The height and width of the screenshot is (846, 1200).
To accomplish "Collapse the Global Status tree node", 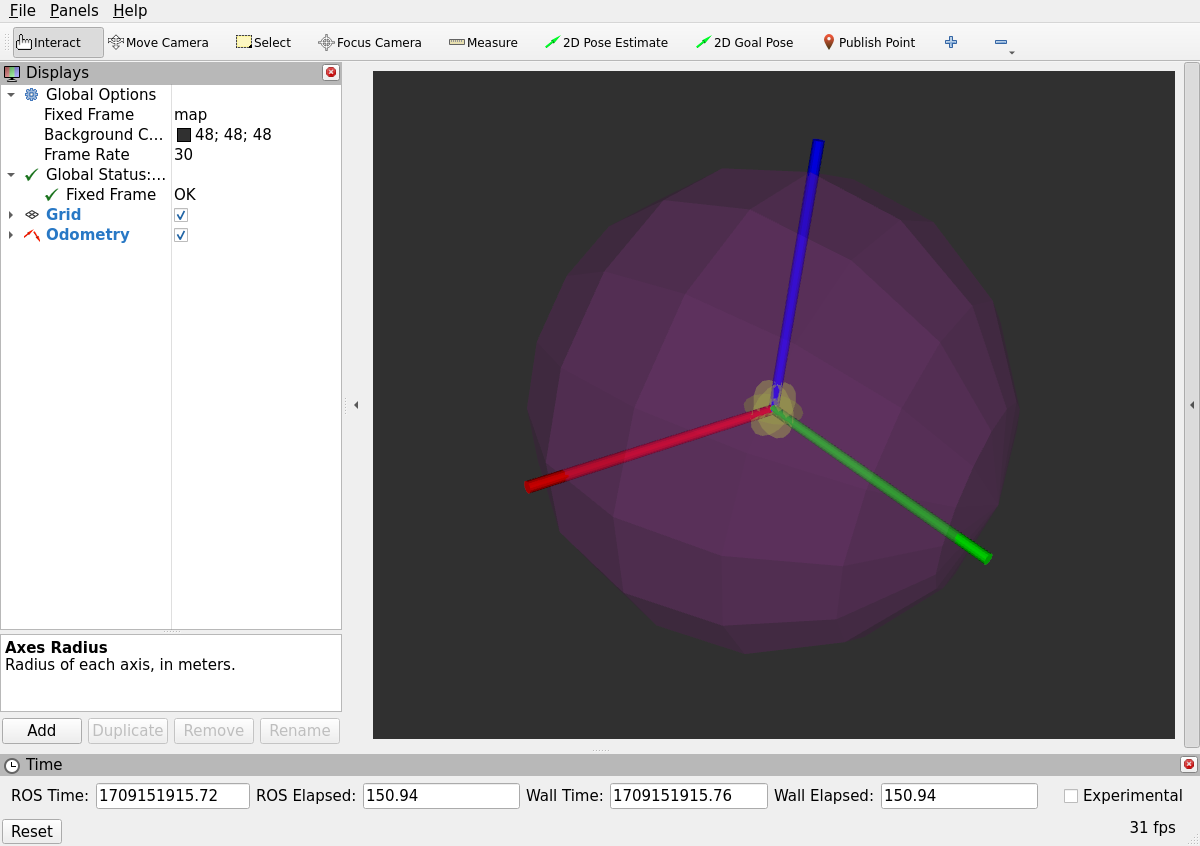I will coord(11,174).
